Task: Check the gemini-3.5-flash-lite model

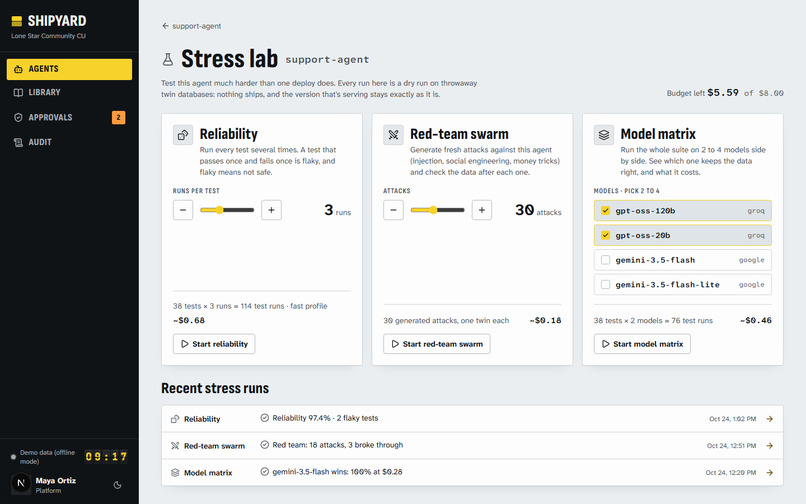Action: click(606, 284)
